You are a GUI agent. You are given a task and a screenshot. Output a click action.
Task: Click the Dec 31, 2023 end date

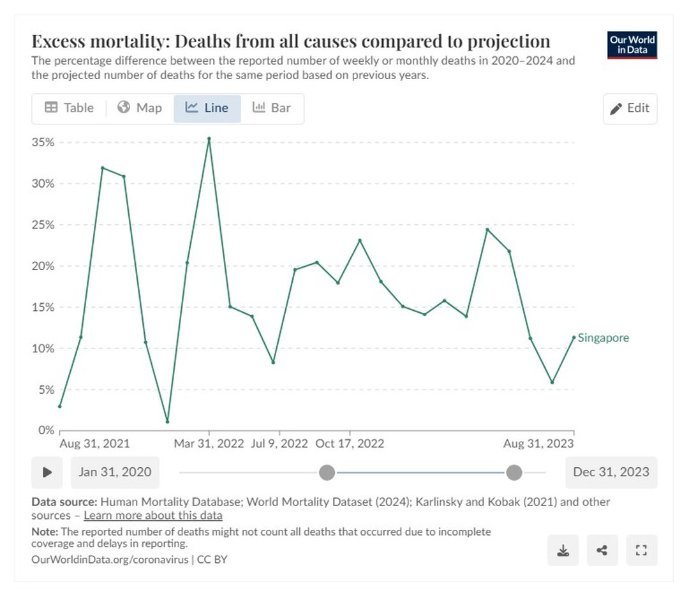coord(611,472)
